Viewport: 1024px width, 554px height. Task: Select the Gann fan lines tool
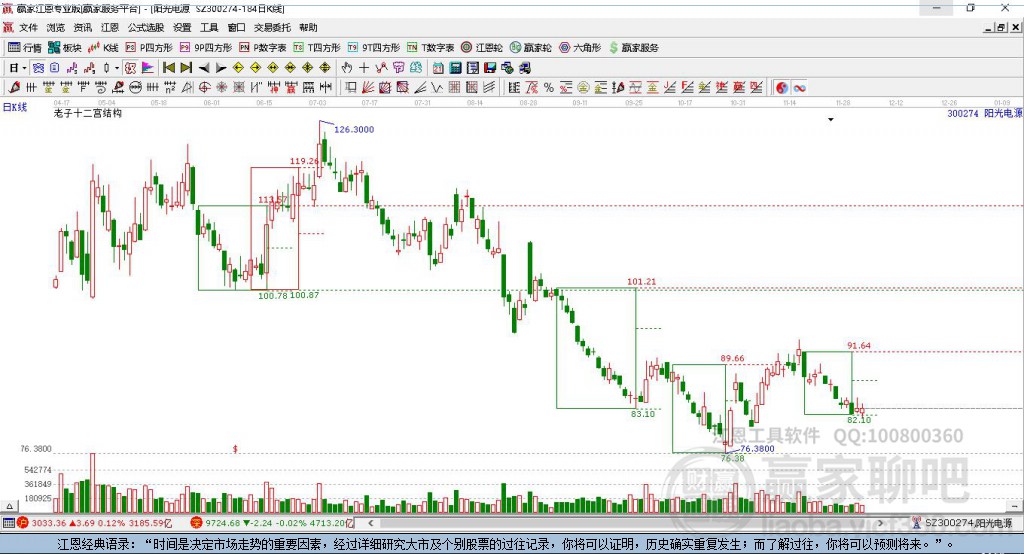[x=368, y=88]
